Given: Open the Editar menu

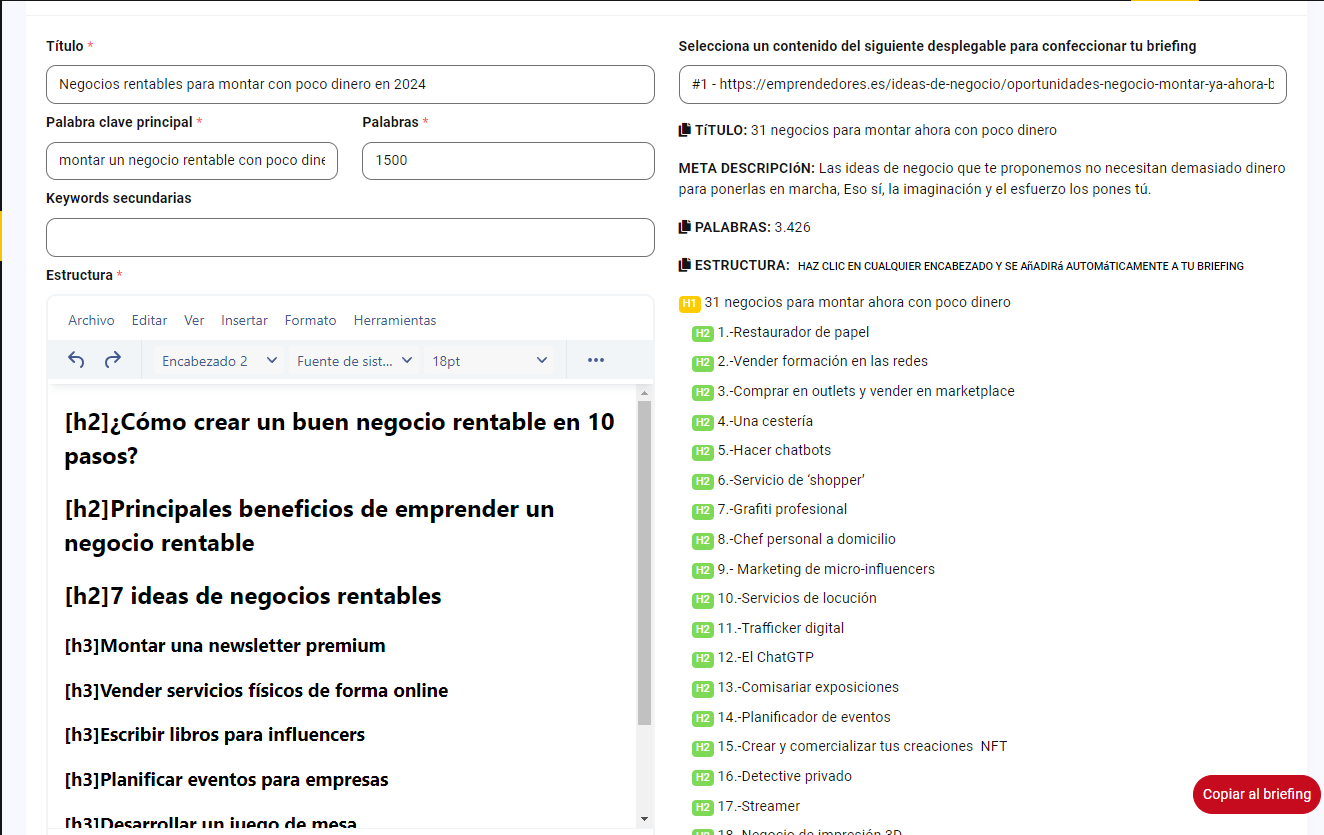Looking at the screenshot, I should (x=150, y=320).
